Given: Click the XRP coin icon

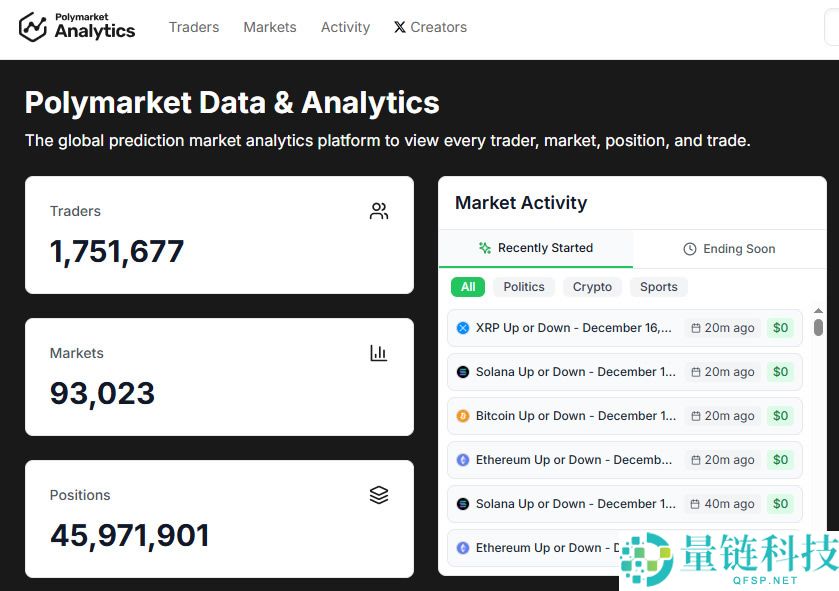Looking at the screenshot, I should pyautogui.click(x=463, y=328).
